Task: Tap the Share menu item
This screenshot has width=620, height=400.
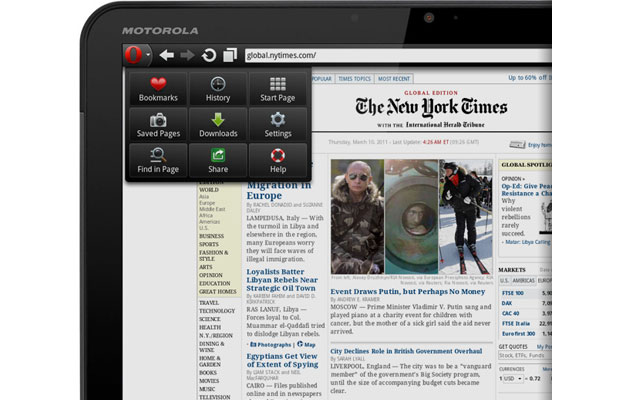Action: pos(217,161)
